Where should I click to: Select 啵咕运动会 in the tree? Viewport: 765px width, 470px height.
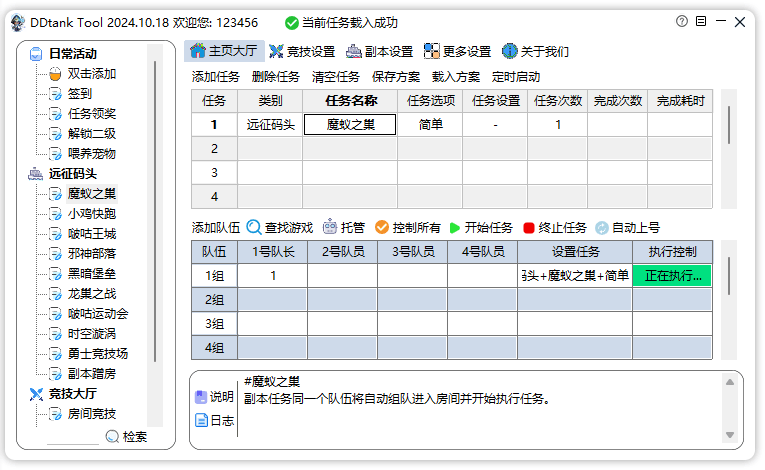coord(98,314)
